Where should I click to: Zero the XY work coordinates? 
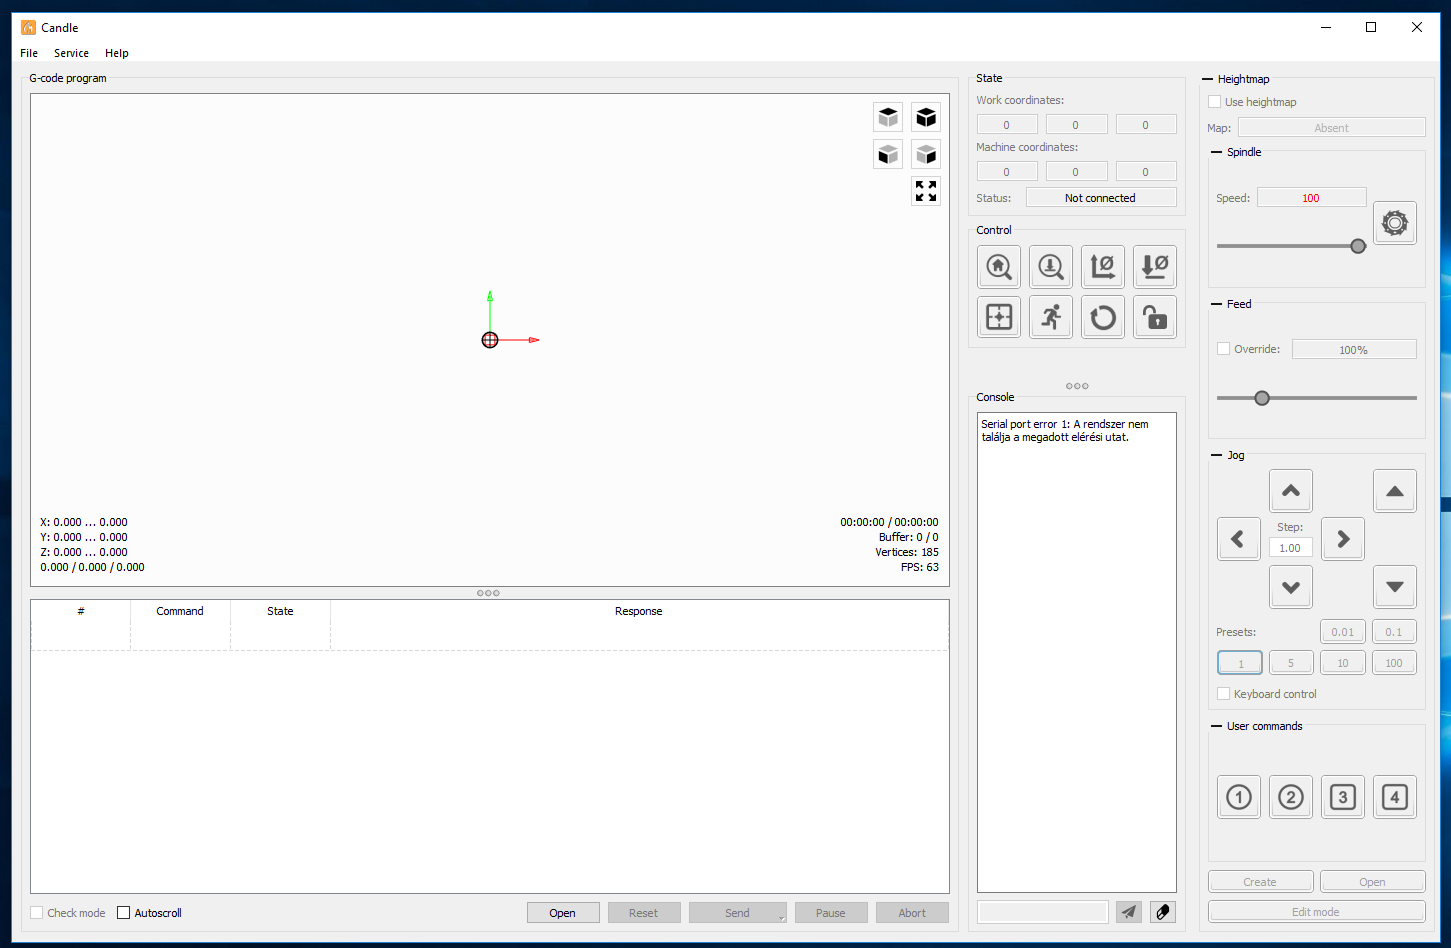pos(1103,267)
